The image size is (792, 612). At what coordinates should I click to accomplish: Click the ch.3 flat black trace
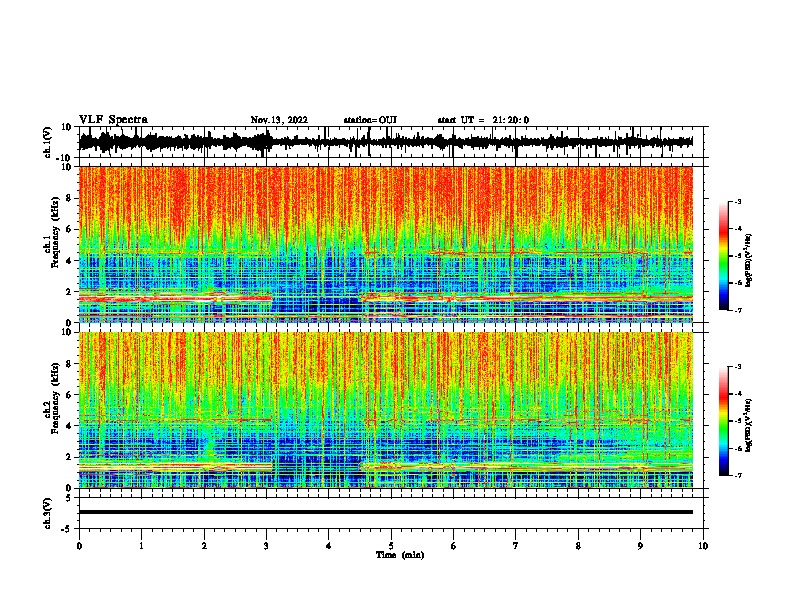[x=385, y=512]
